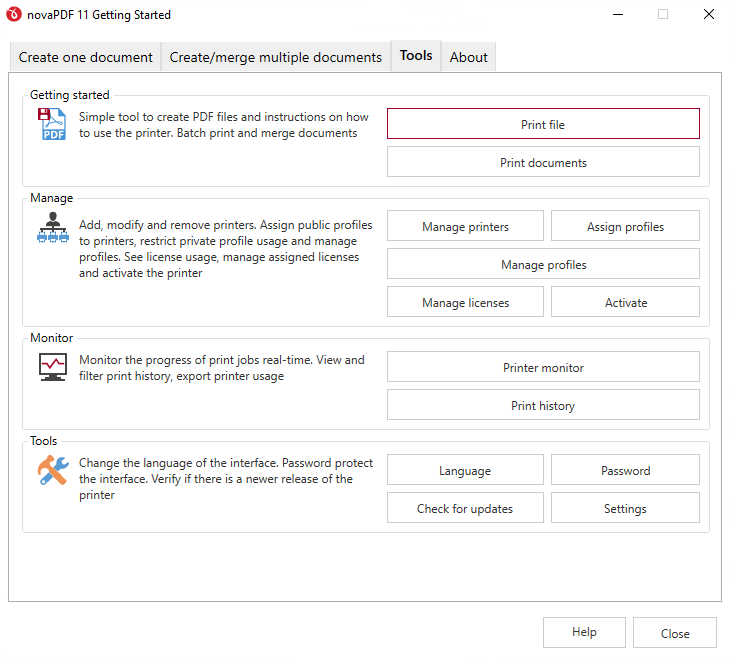Viewport: 731px width, 661px height.
Task: Open Manage printers
Action: tap(465, 226)
